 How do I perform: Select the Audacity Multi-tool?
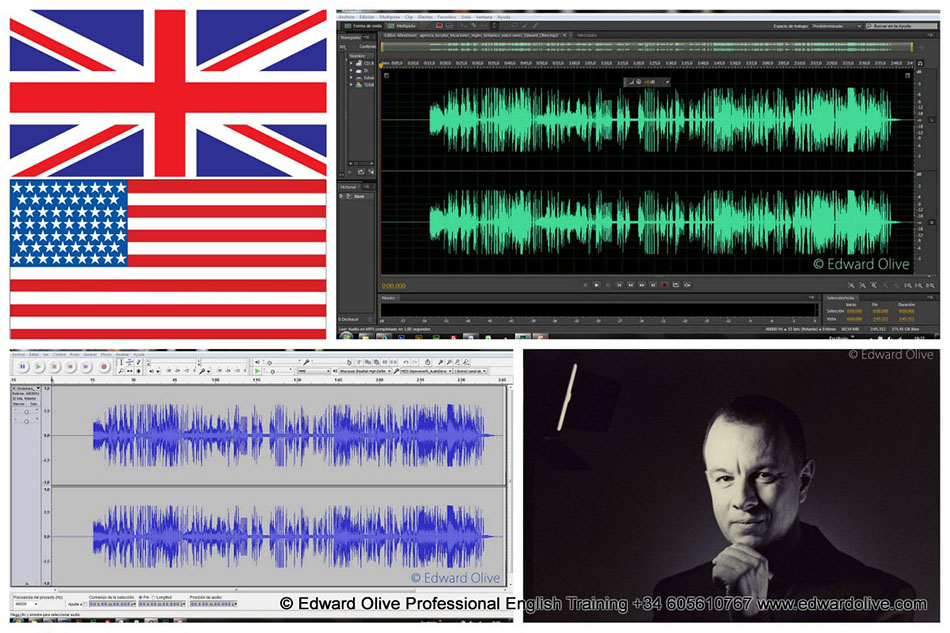139,371
